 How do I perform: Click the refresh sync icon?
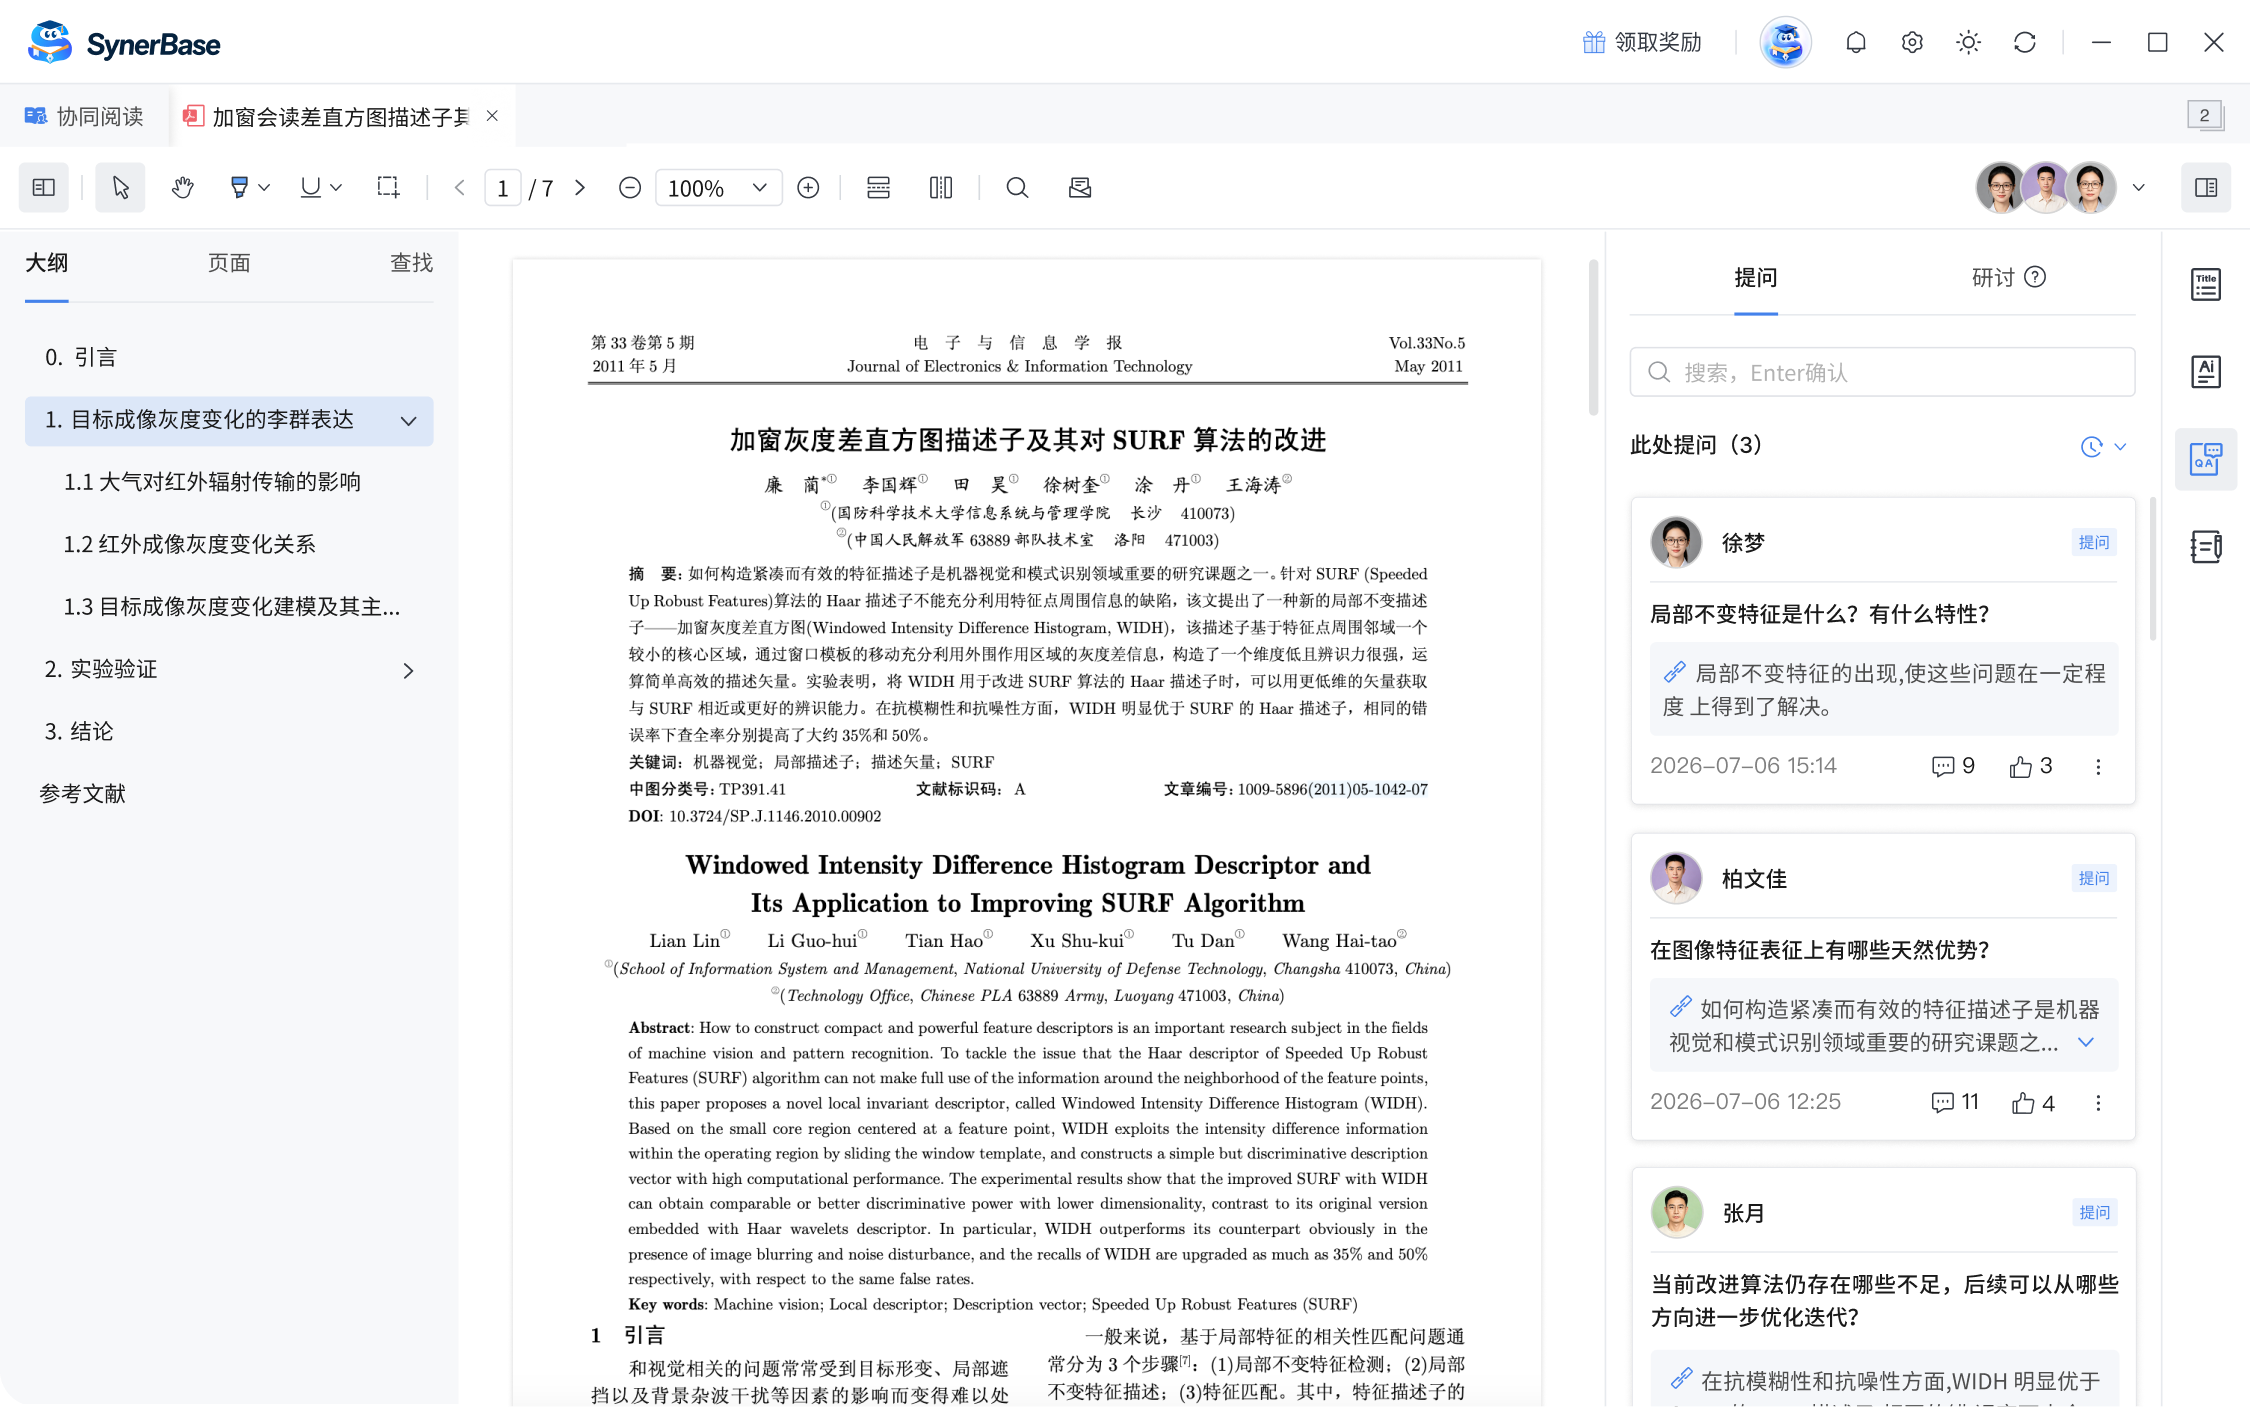2025,43
